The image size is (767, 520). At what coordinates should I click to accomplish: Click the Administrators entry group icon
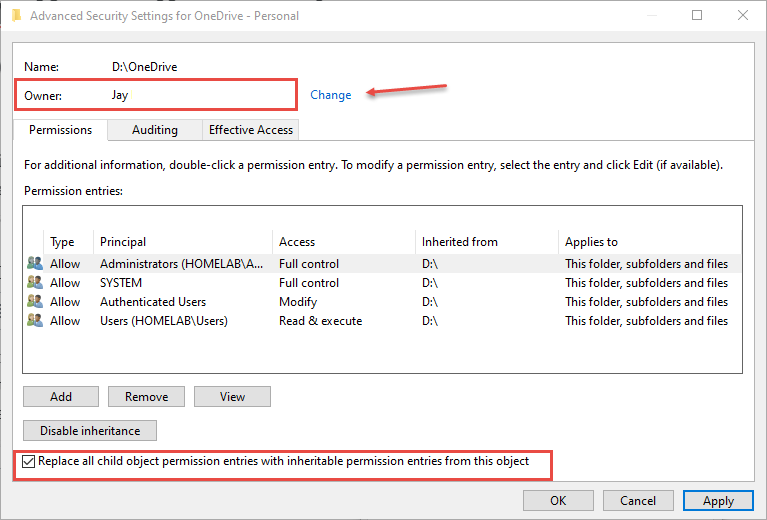(x=35, y=264)
